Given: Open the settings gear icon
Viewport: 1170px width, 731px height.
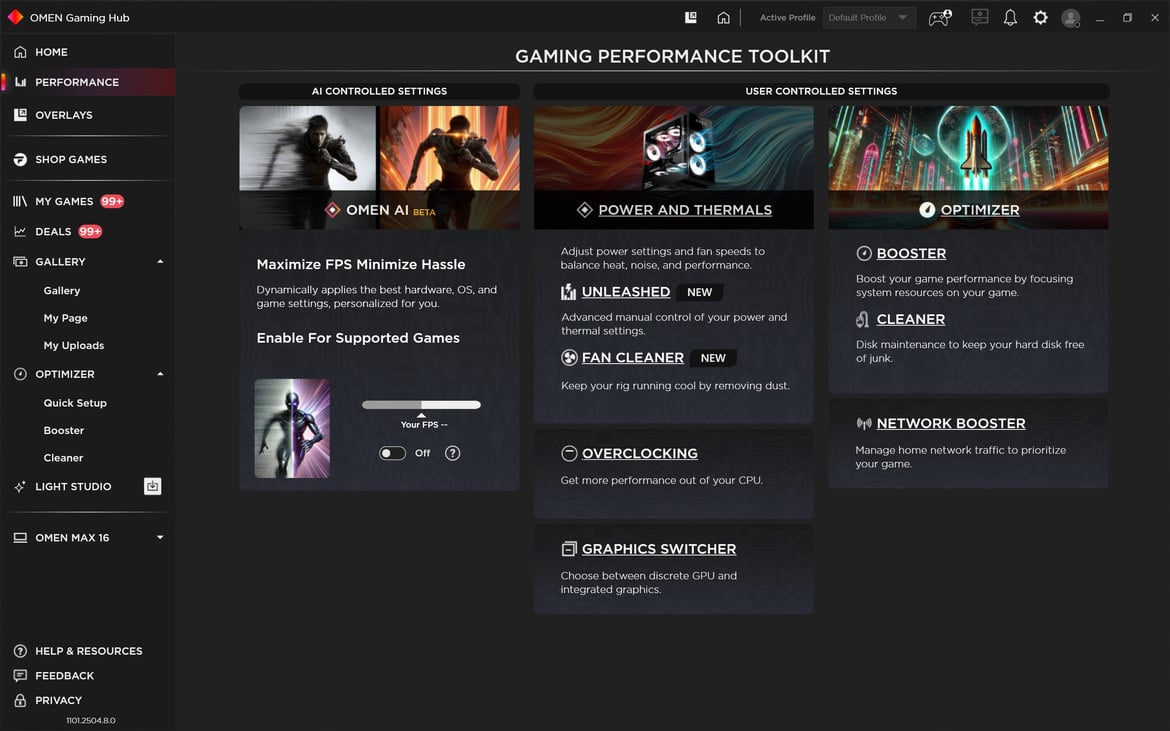Looking at the screenshot, I should (x=1040, y=17).
